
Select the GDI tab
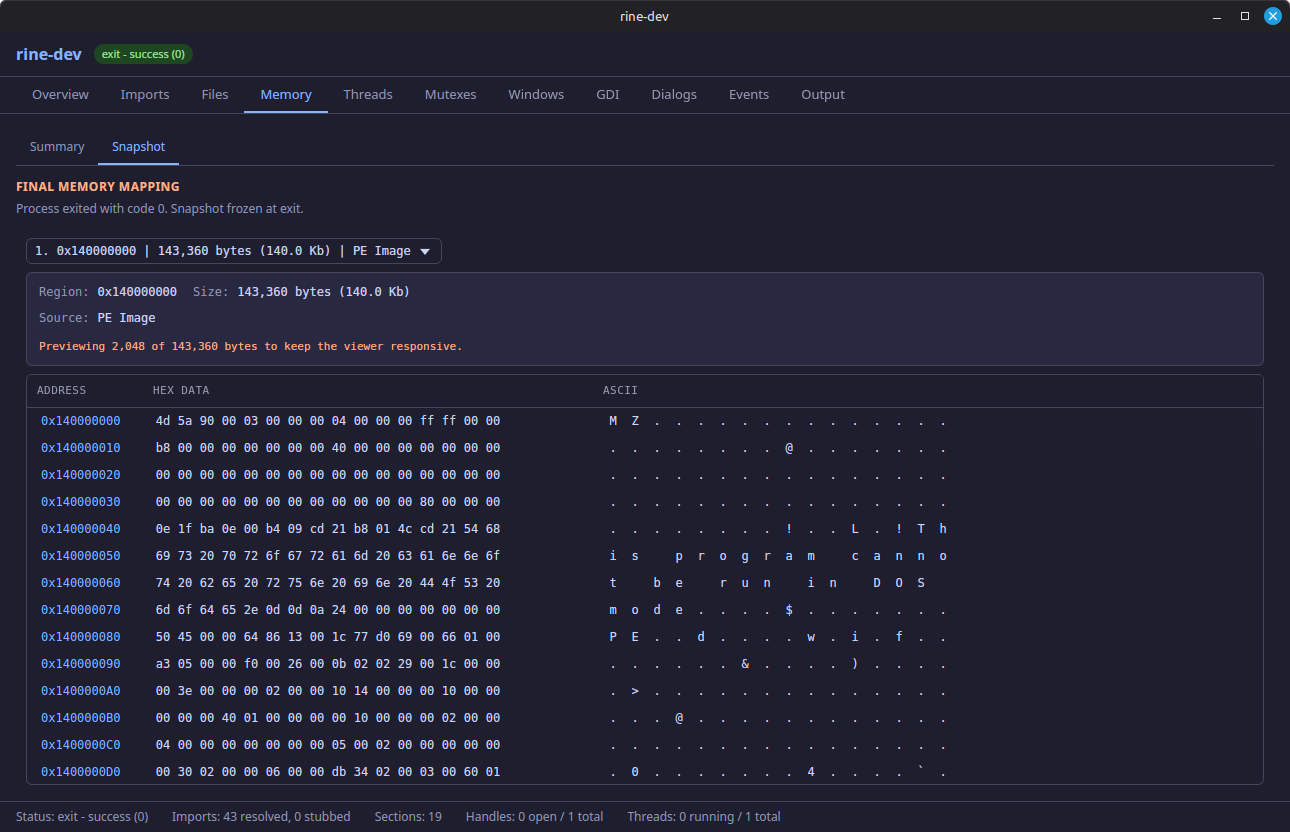point(607,94)
